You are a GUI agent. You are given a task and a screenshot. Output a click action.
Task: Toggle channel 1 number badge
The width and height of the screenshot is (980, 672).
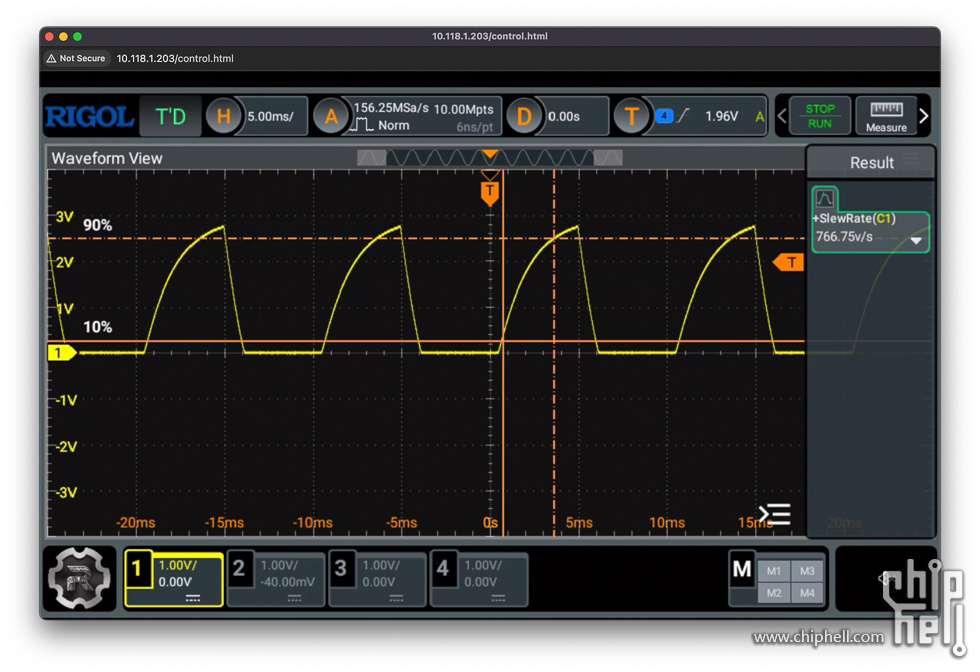[x=137, y=569]
